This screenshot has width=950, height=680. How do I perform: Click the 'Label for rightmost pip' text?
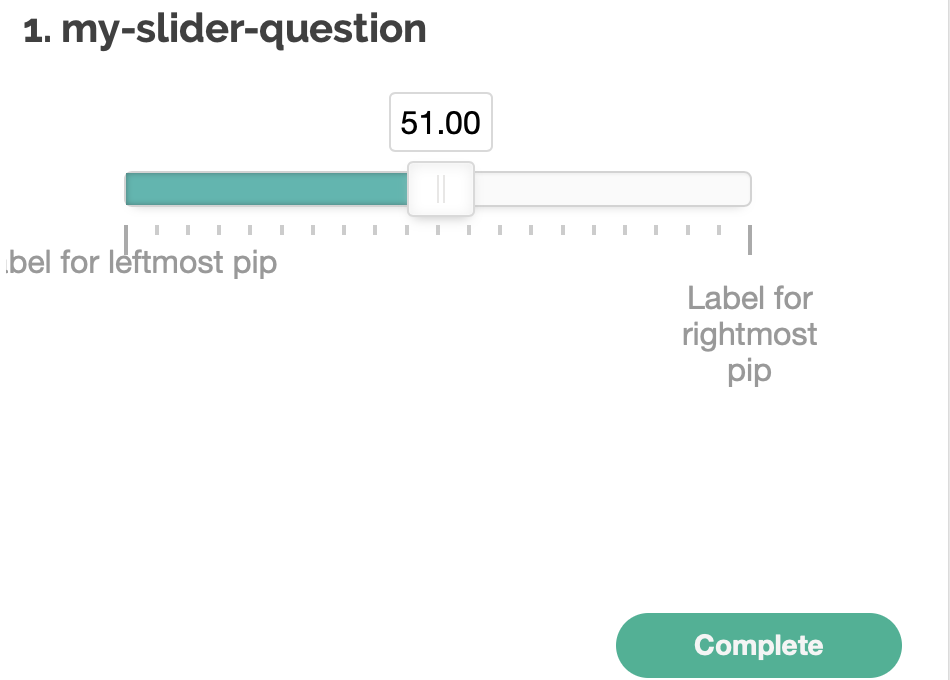749,334
